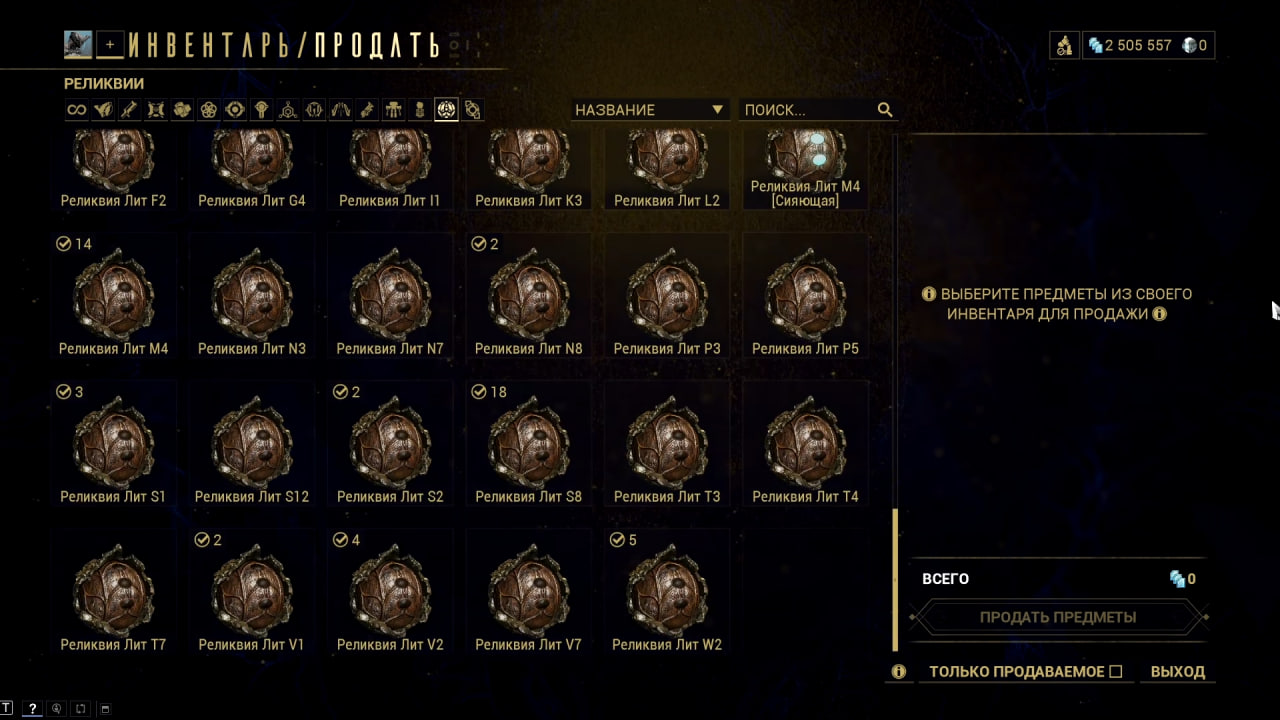Viewport: 1280px width, 720px height.
Task: Click the question mark icon at bottom-left
Action: (x=32, y=709)
